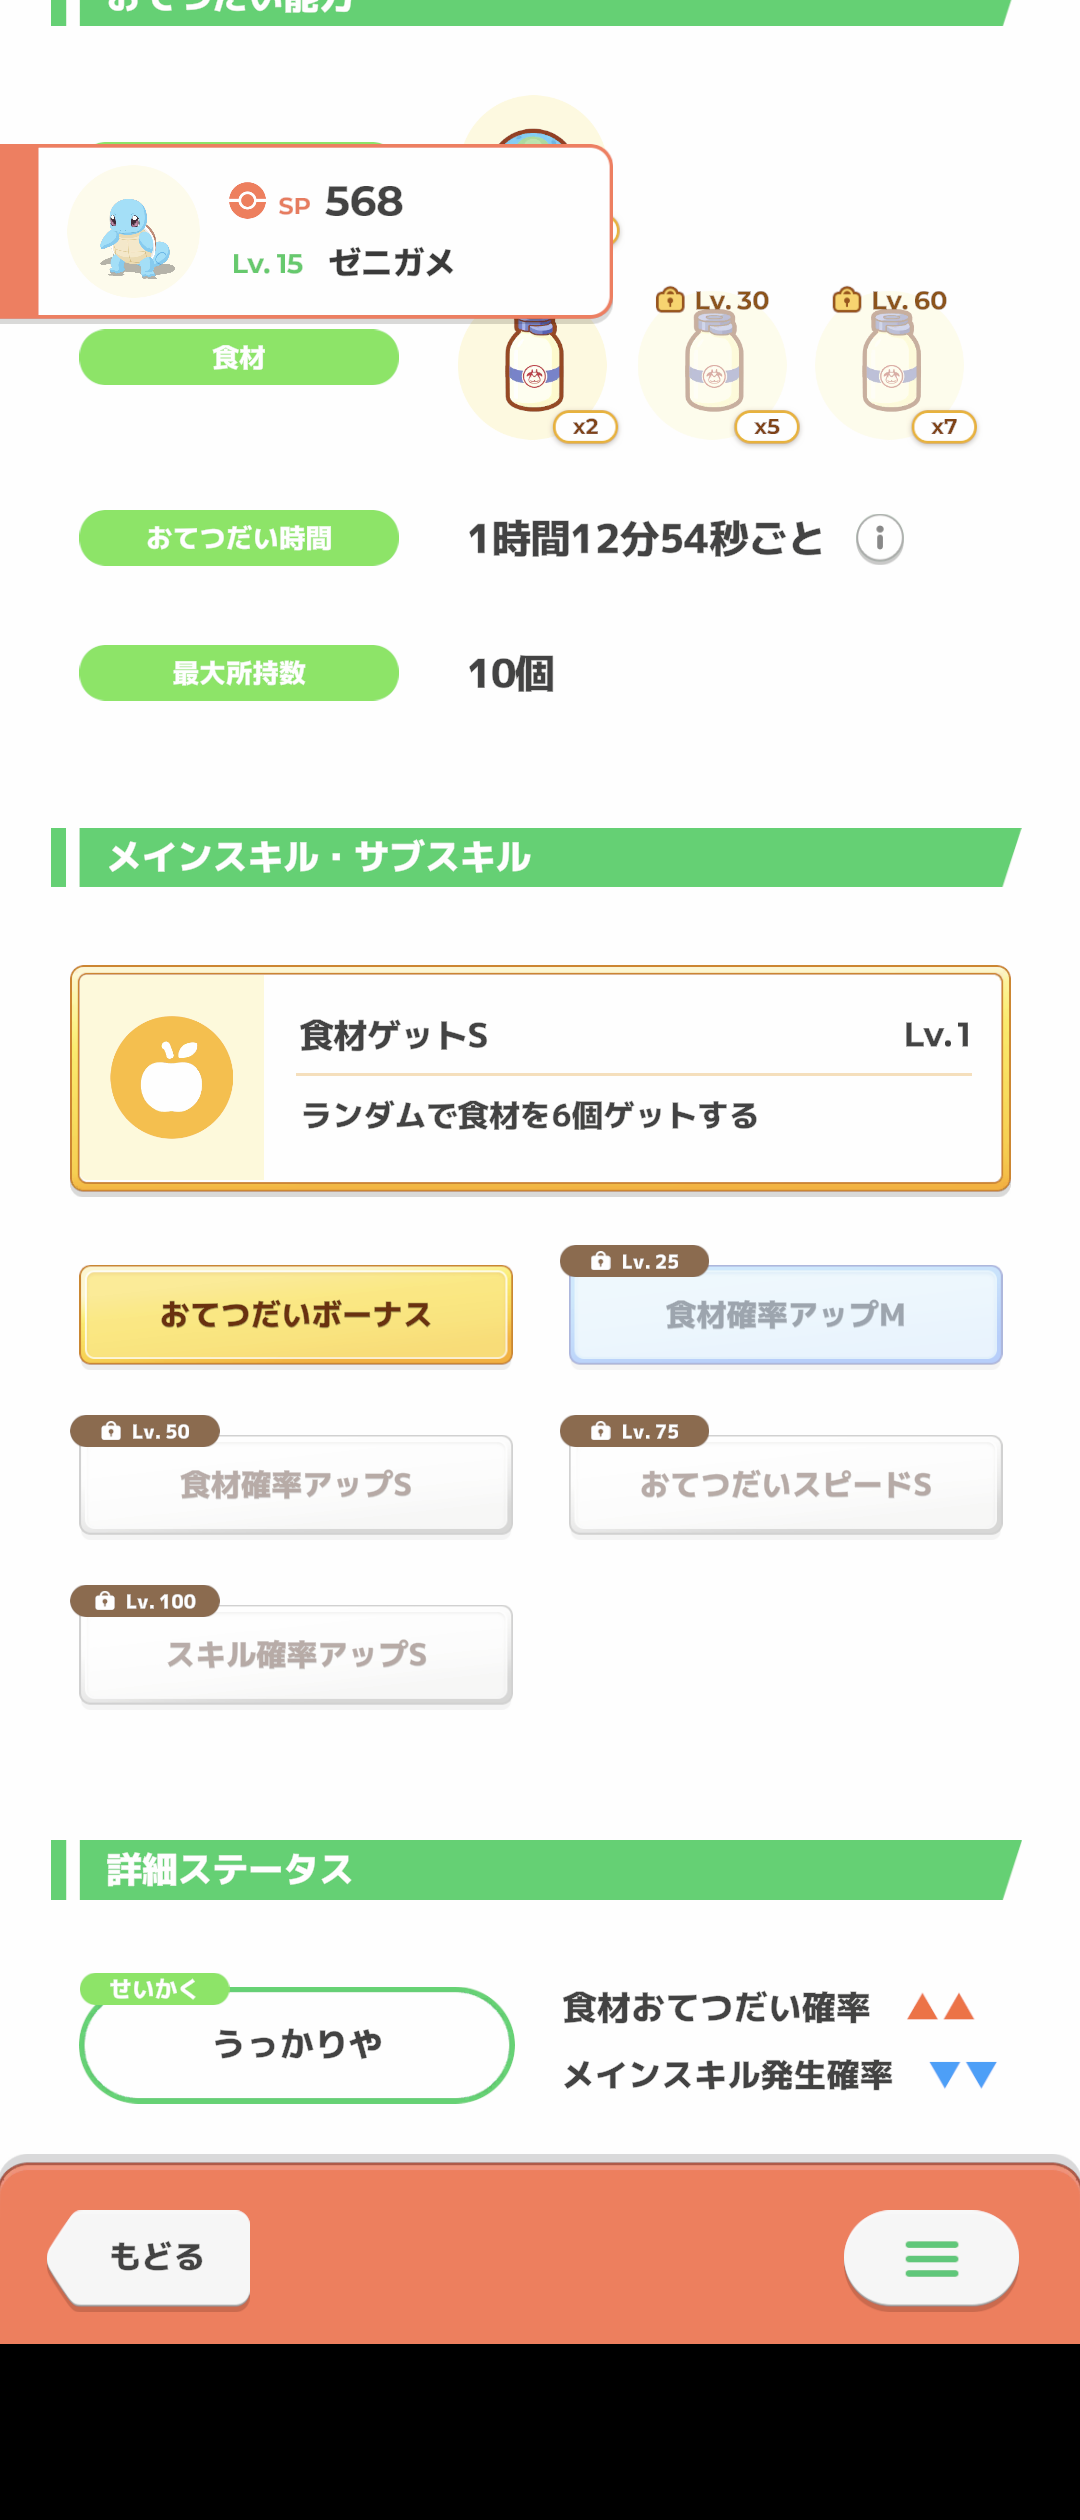
Task: Select the おてつだいボーナス sub skill
Action: coord(296,1315)
